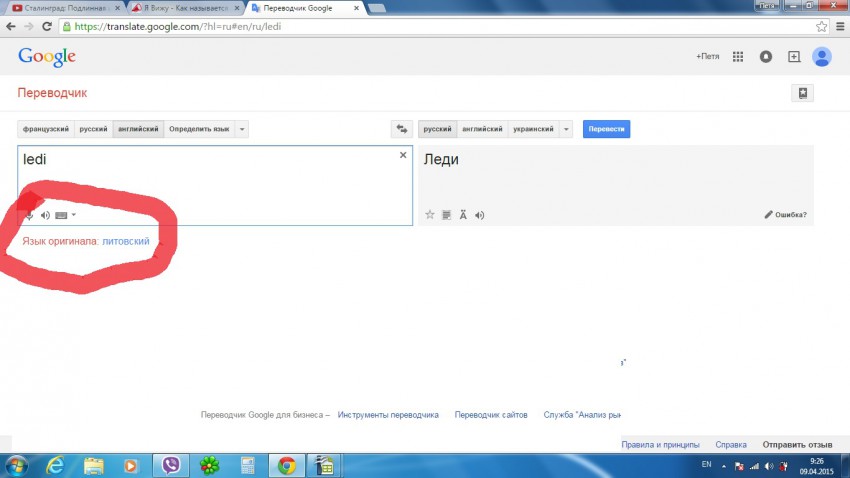
Task: Open Google apps grid
Action: click(738, 57)
